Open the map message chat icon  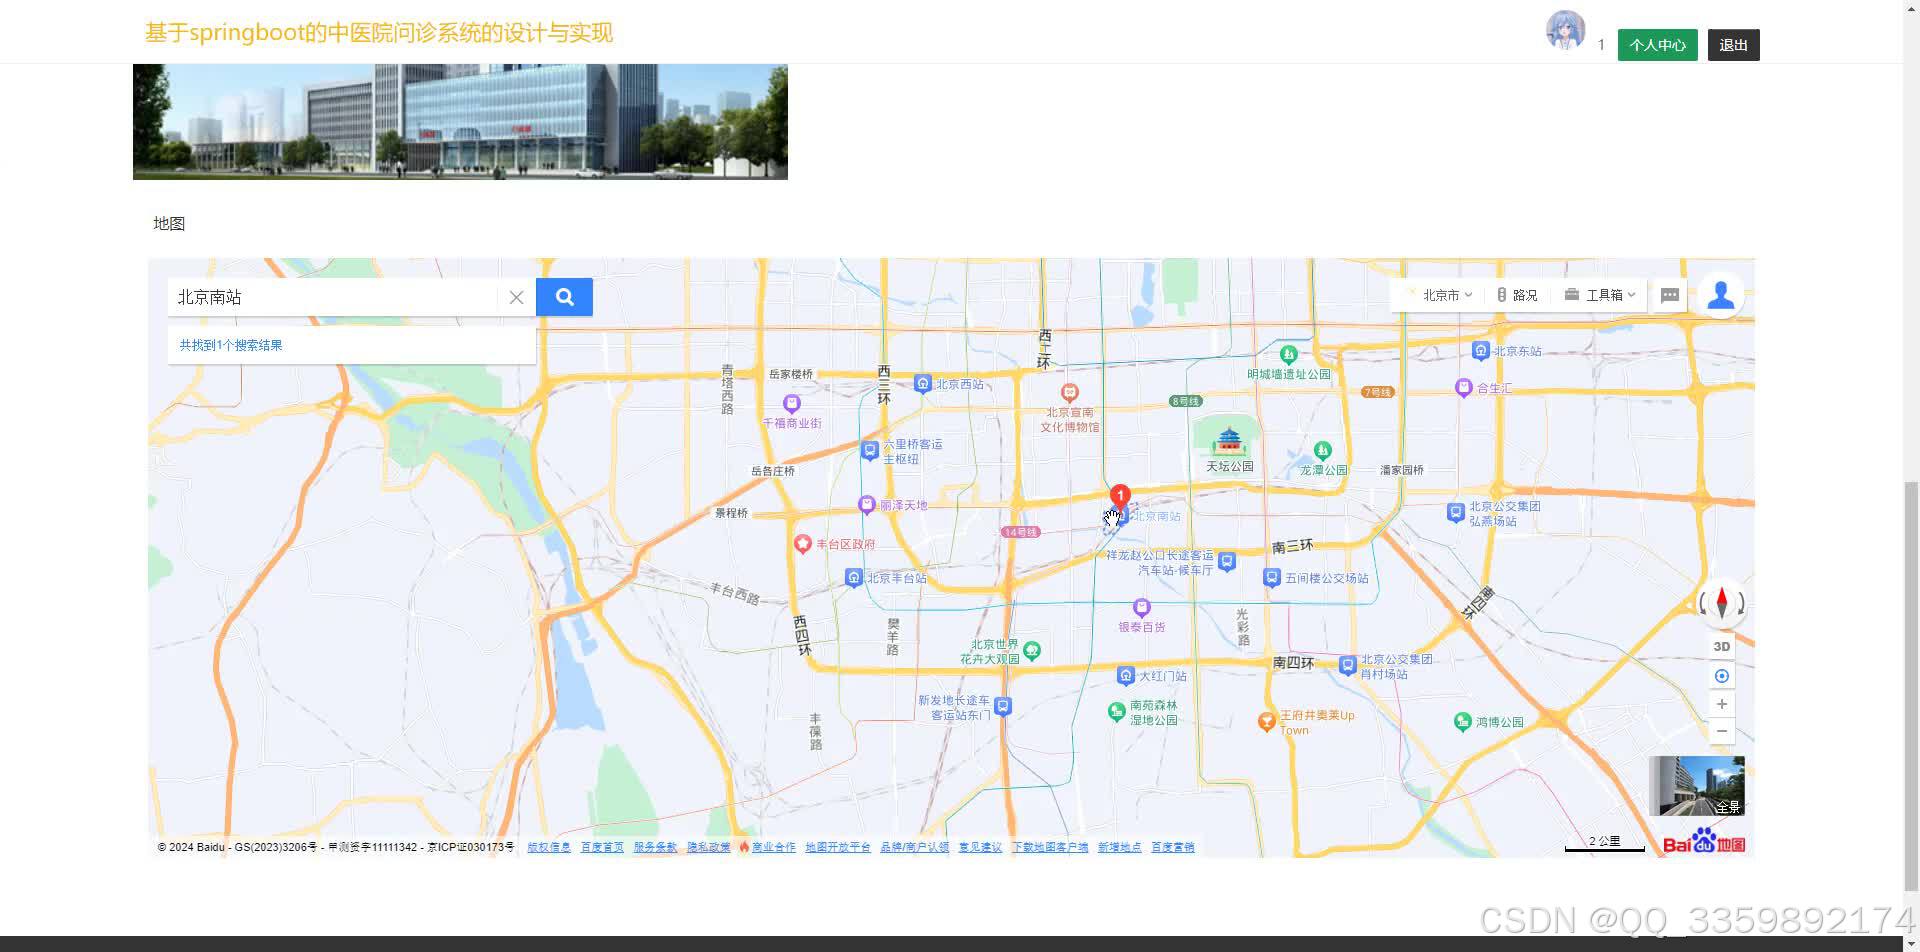pos(1670,295)
